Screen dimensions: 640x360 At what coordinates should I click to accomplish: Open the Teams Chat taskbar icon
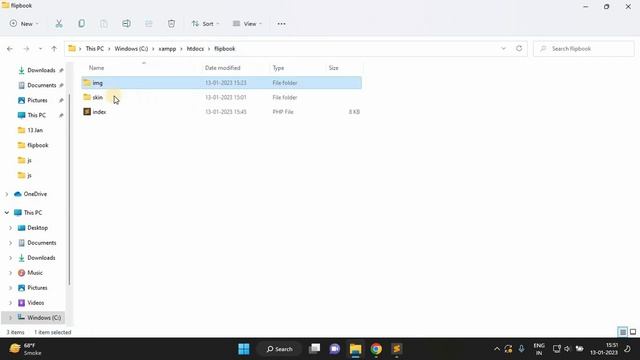pyautogui.click(x=335, y=349)
